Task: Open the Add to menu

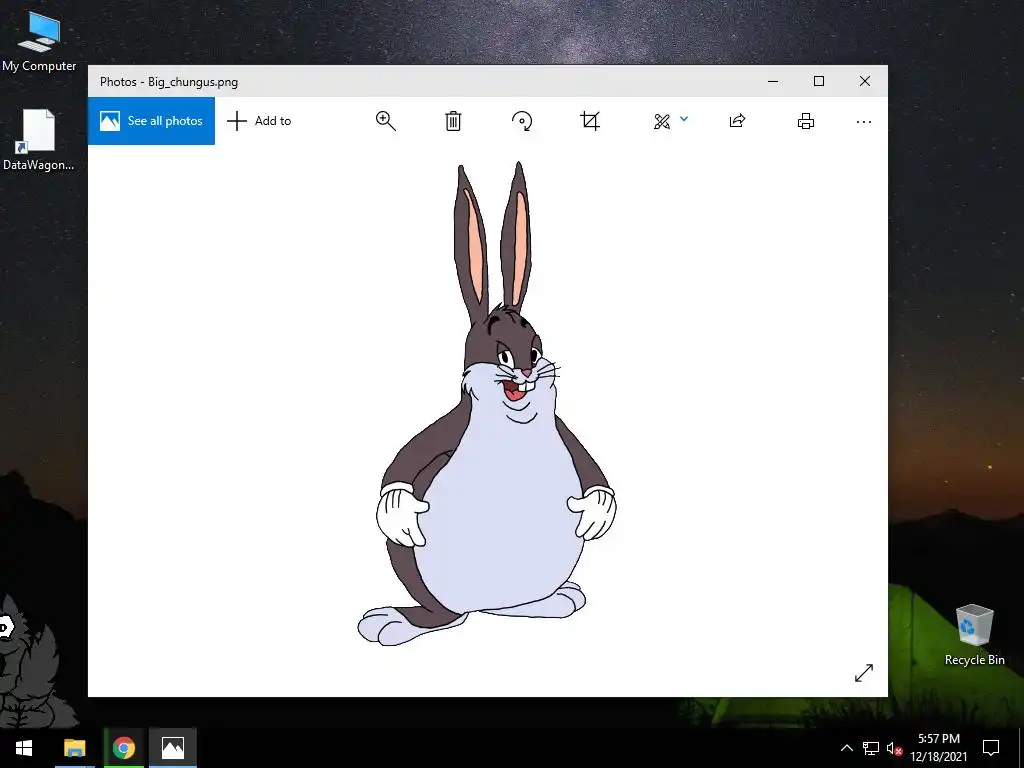Action: pyautogui.click(x=259, y=121)
